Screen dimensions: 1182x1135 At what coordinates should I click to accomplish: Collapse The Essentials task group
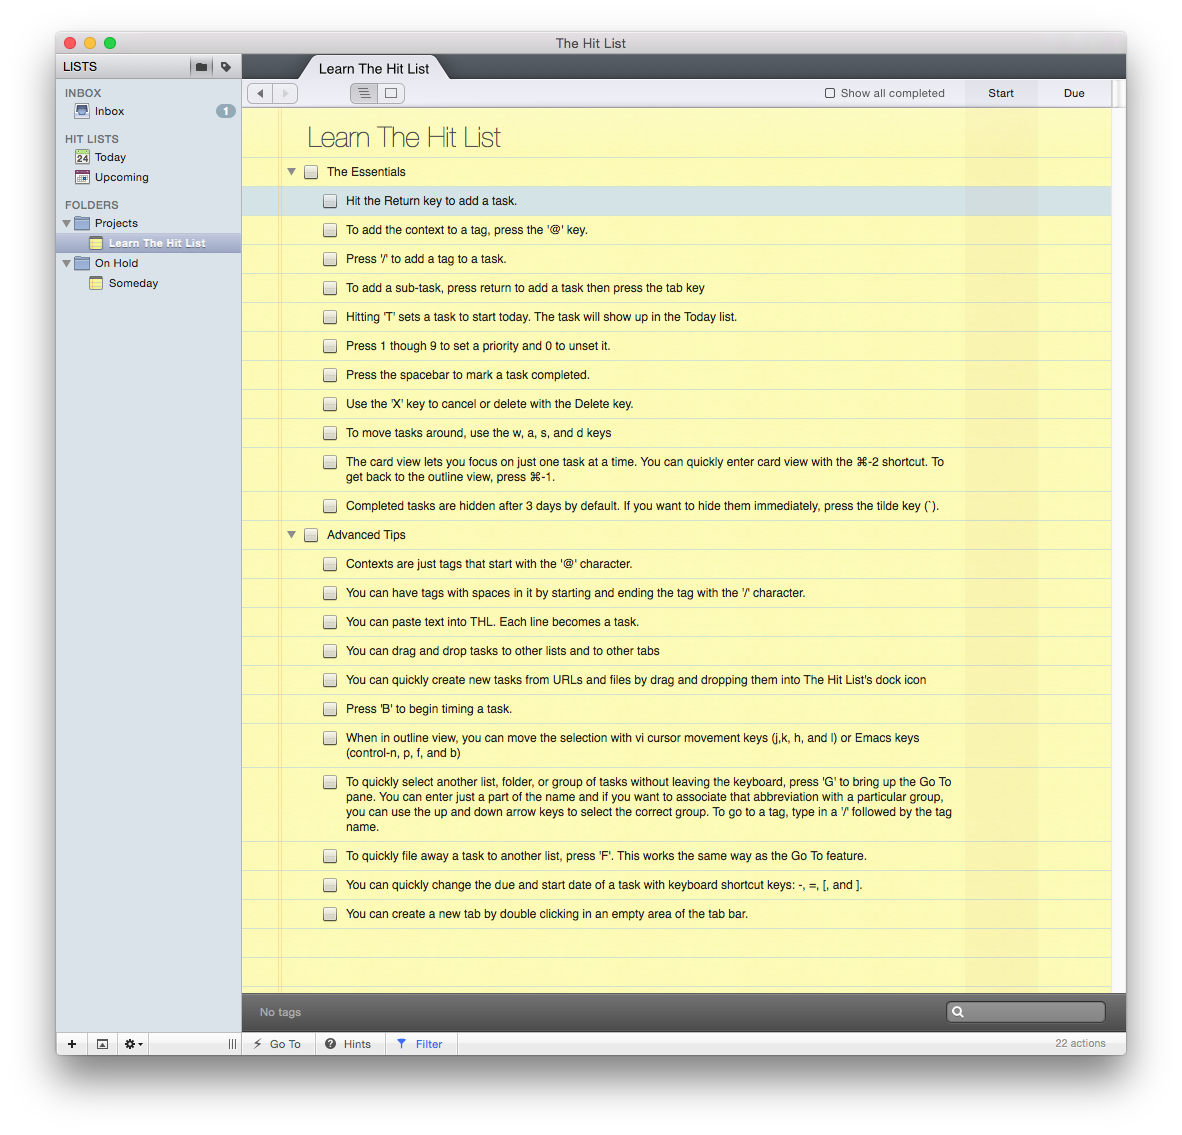pyautogui.click(x=292, y=172)
